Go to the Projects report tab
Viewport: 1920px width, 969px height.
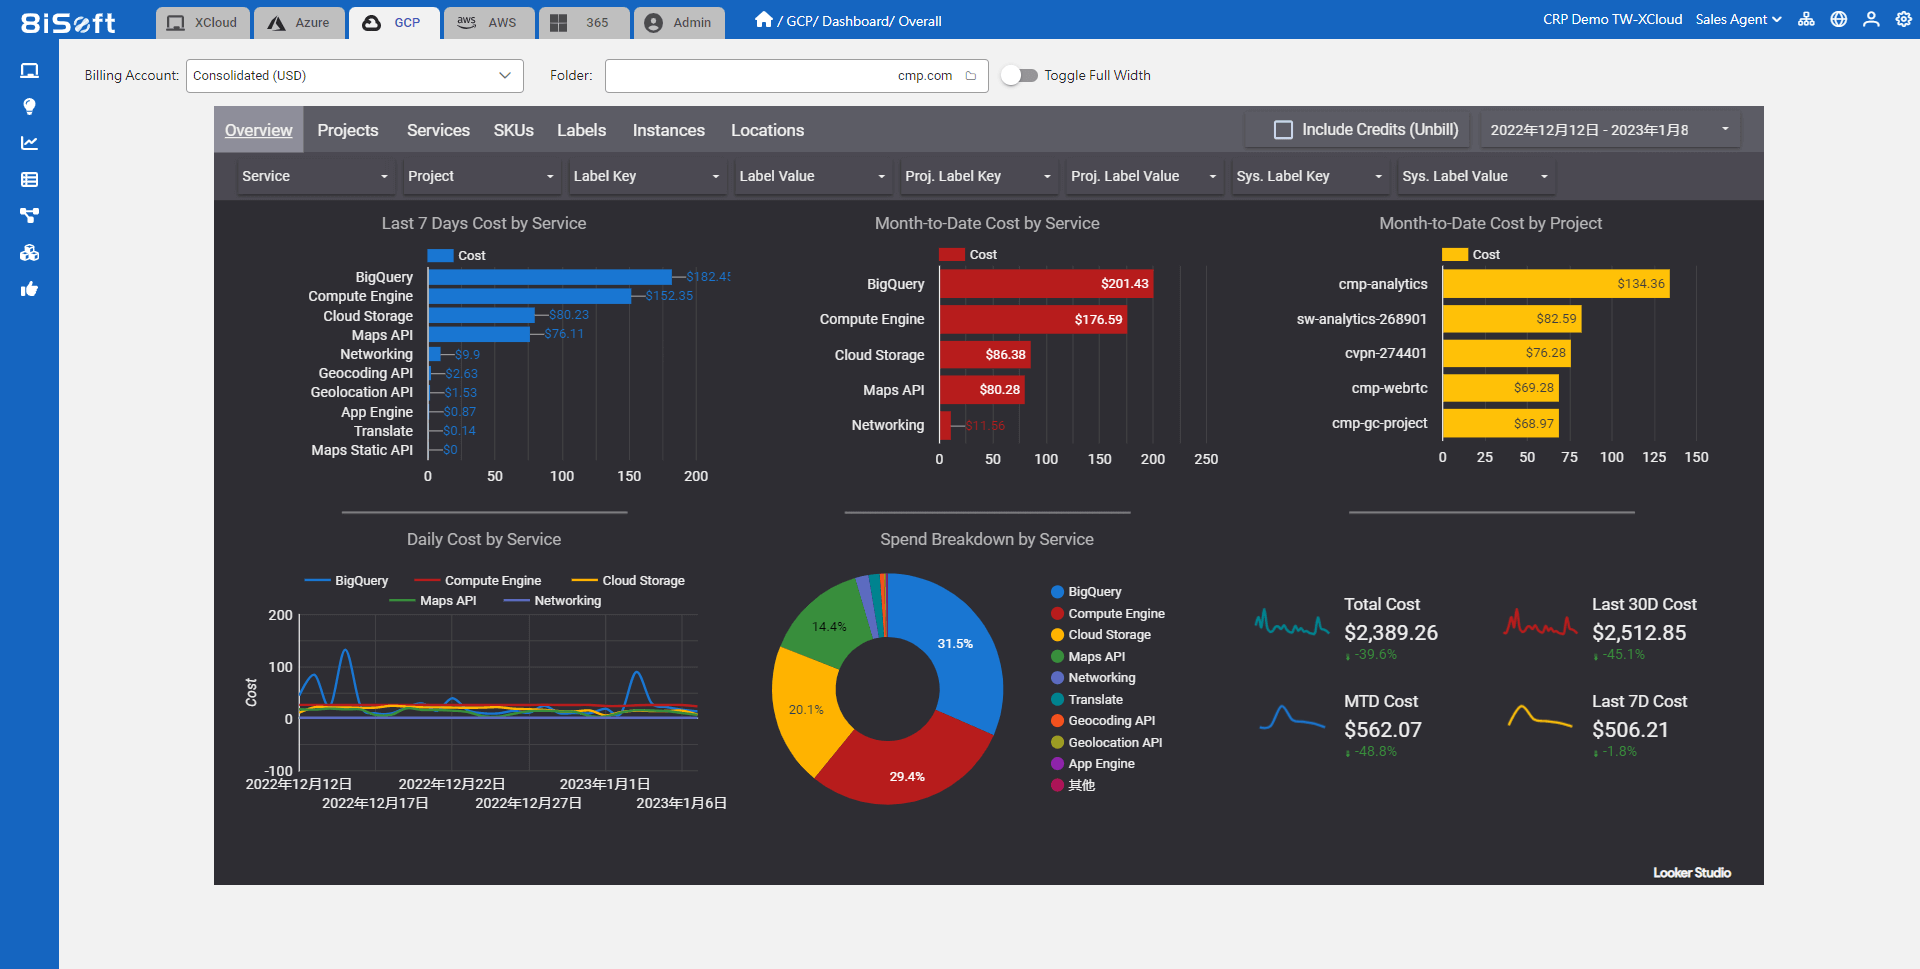click(348, 130)
